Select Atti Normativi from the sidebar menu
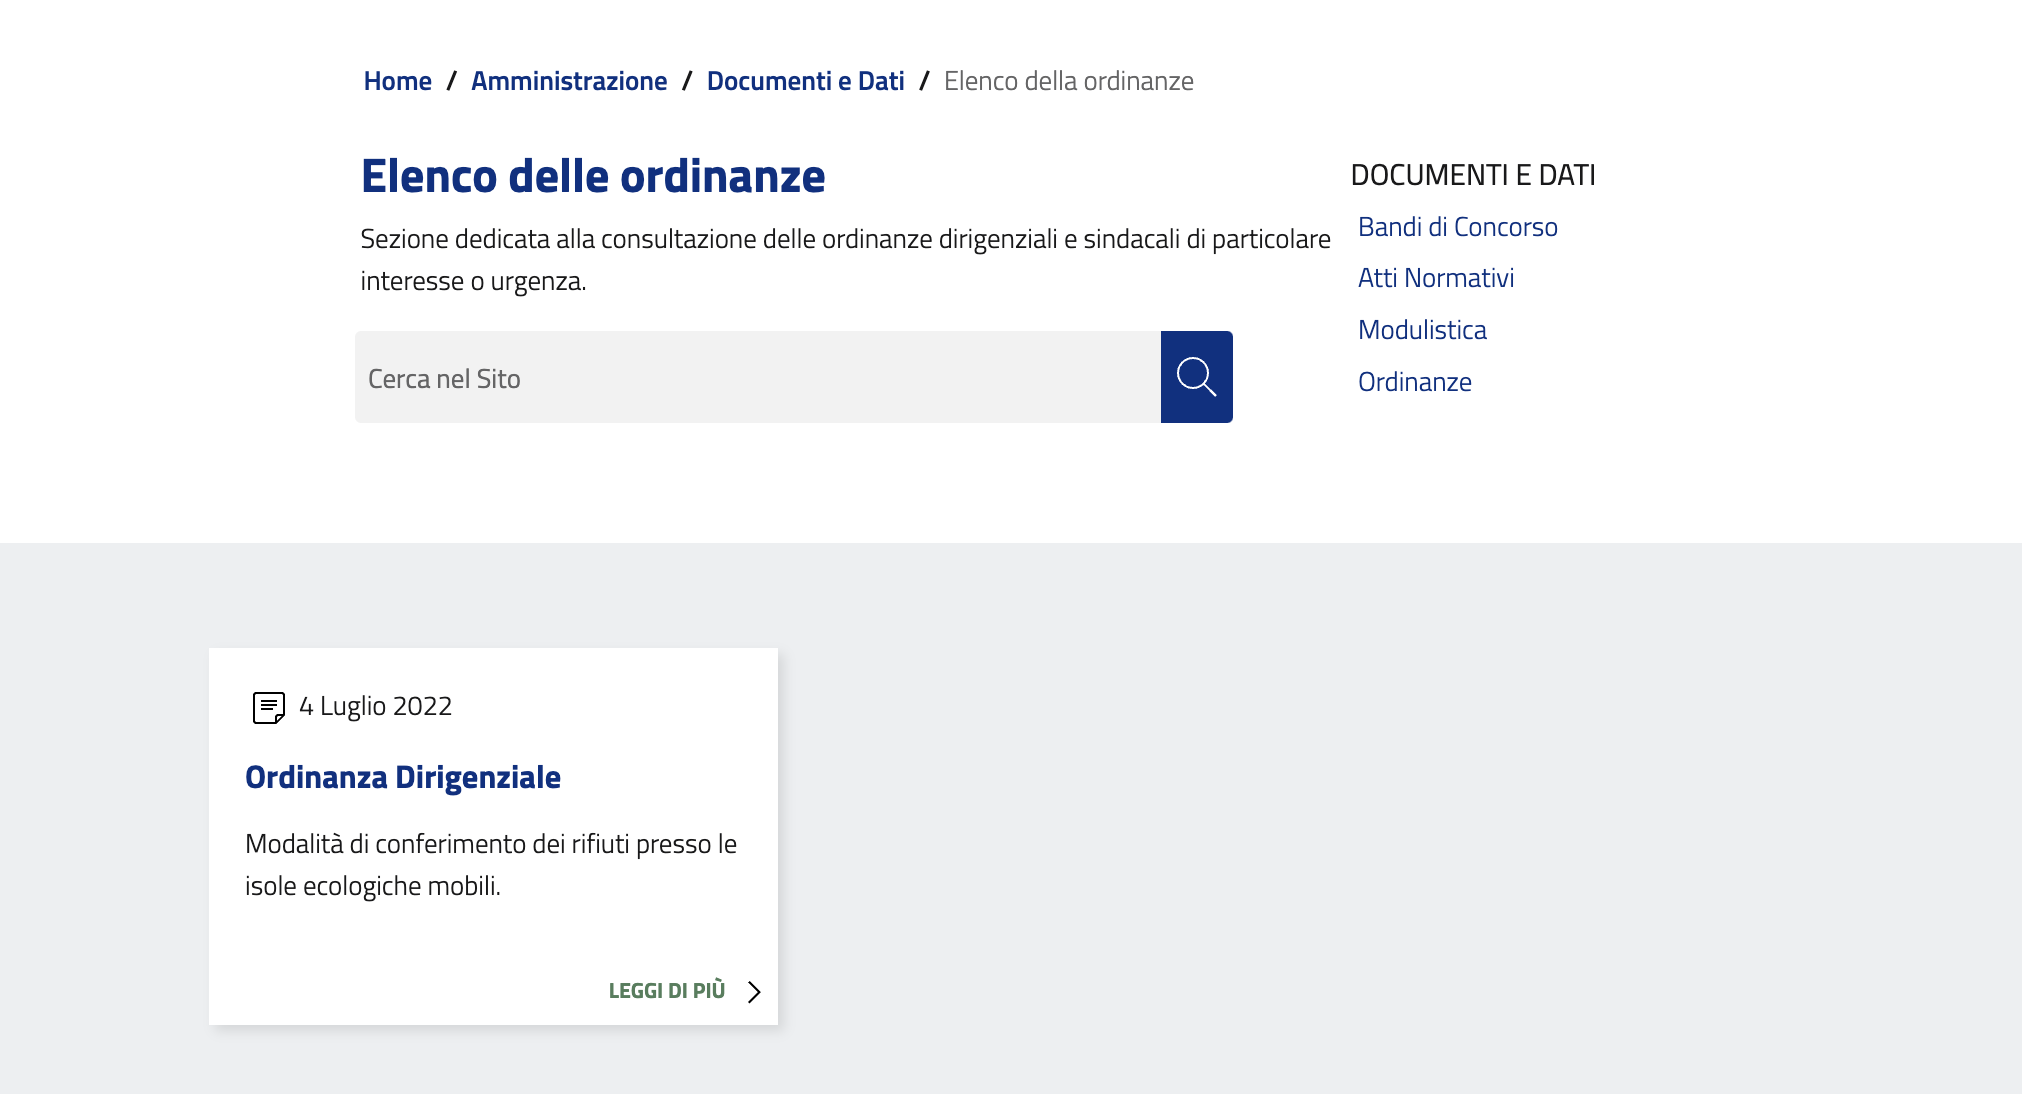The image size is (2022, 1094). pyautogui.click(x=1435, y=278)
